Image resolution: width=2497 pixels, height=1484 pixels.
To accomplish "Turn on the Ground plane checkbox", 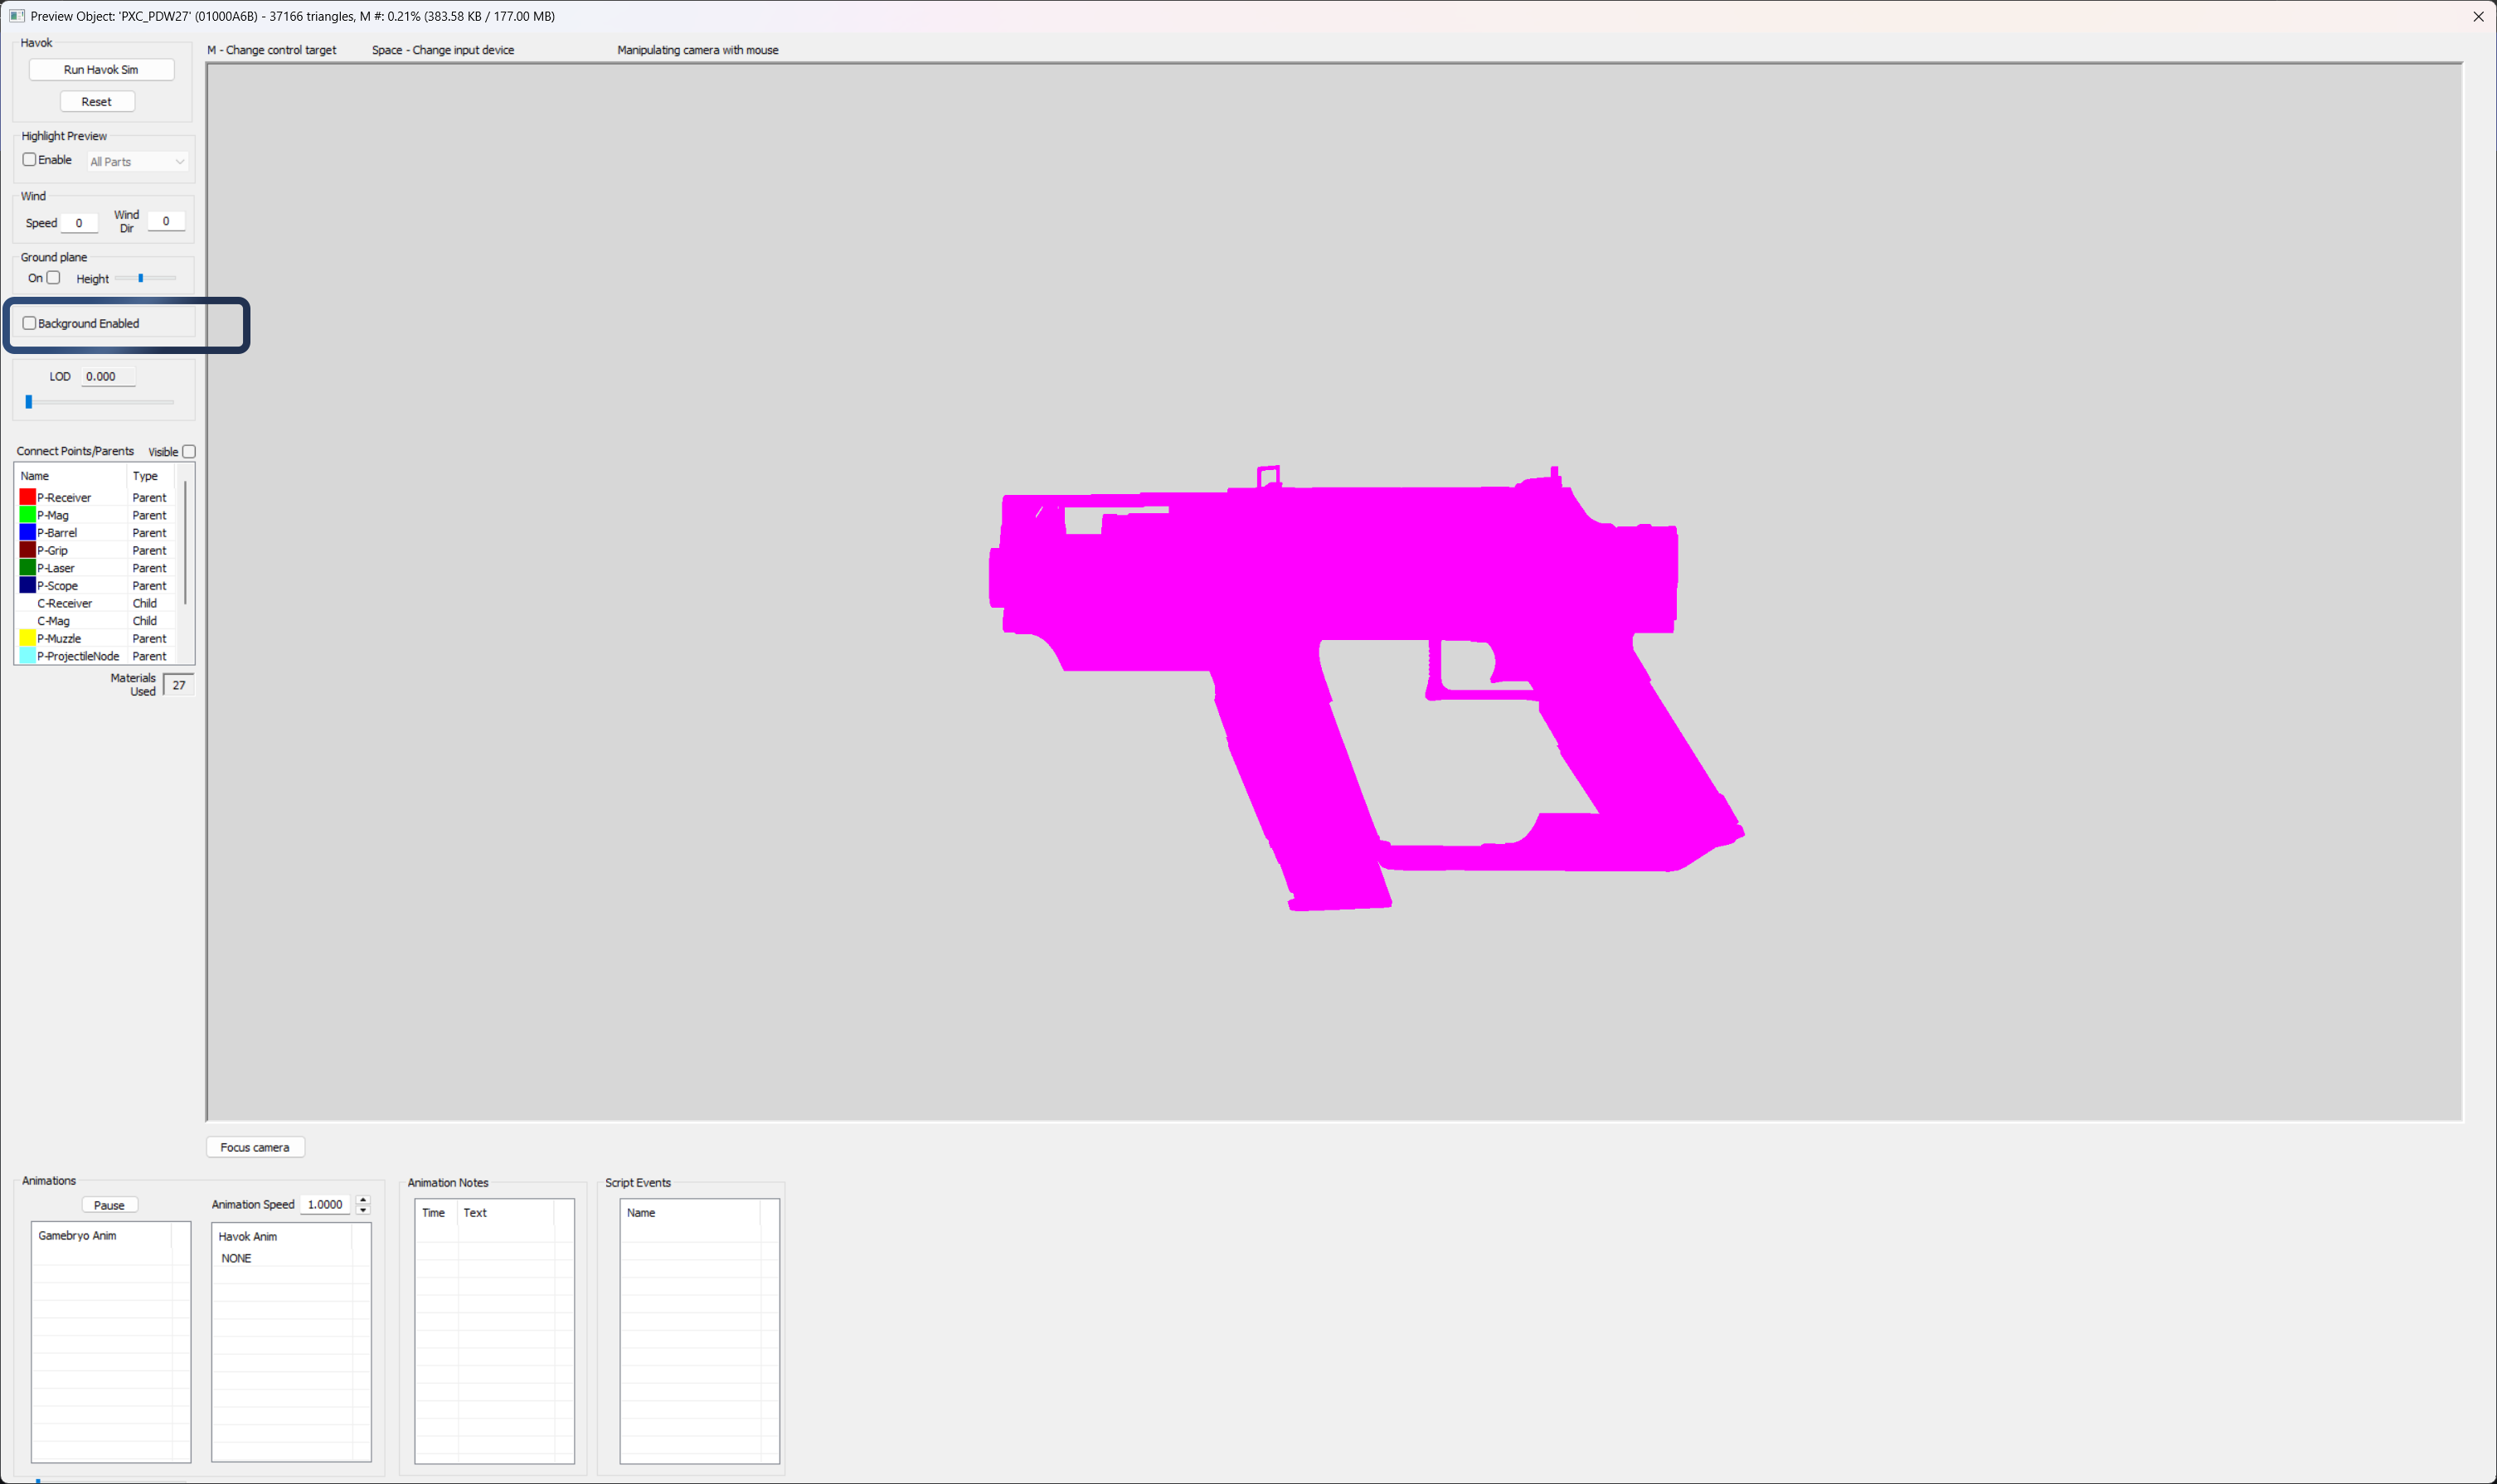I will 54,278.
